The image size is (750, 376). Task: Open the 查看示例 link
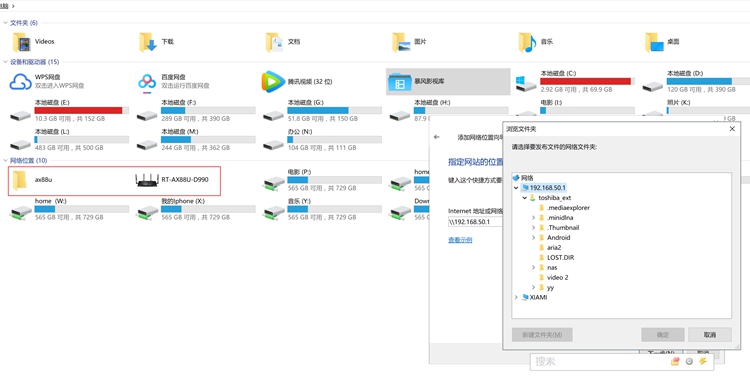click(460, 240)
